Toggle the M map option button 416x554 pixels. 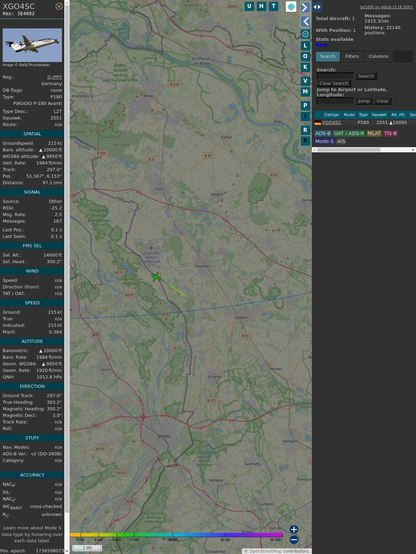(x=305, y=92)
